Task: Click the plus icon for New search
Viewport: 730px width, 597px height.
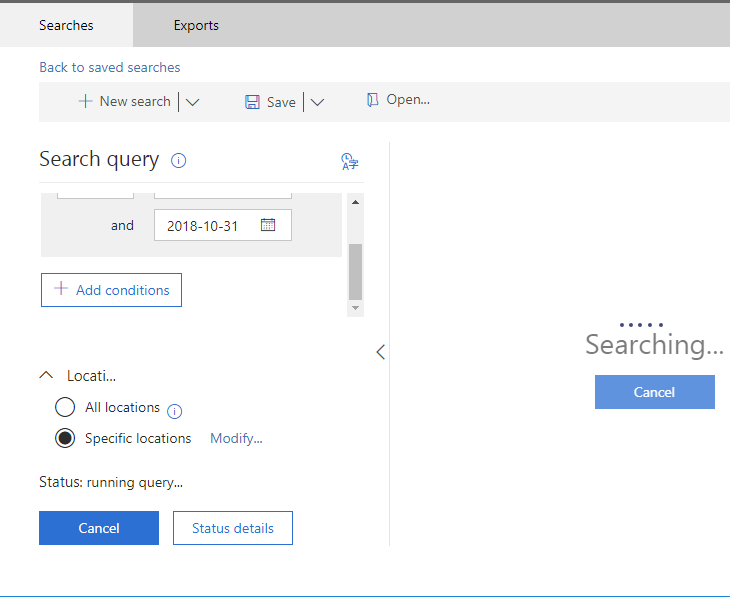Action: [85, 101]
